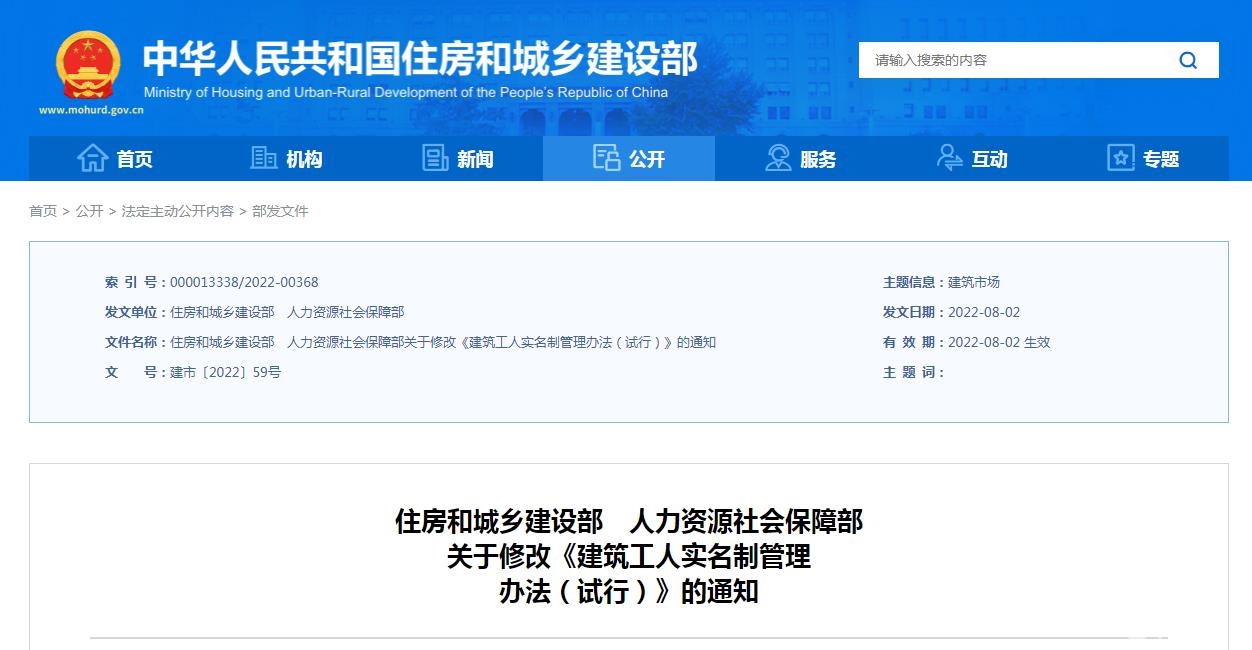Click the English ministry name subtitle
The image size is (1252, 650).
406,92
